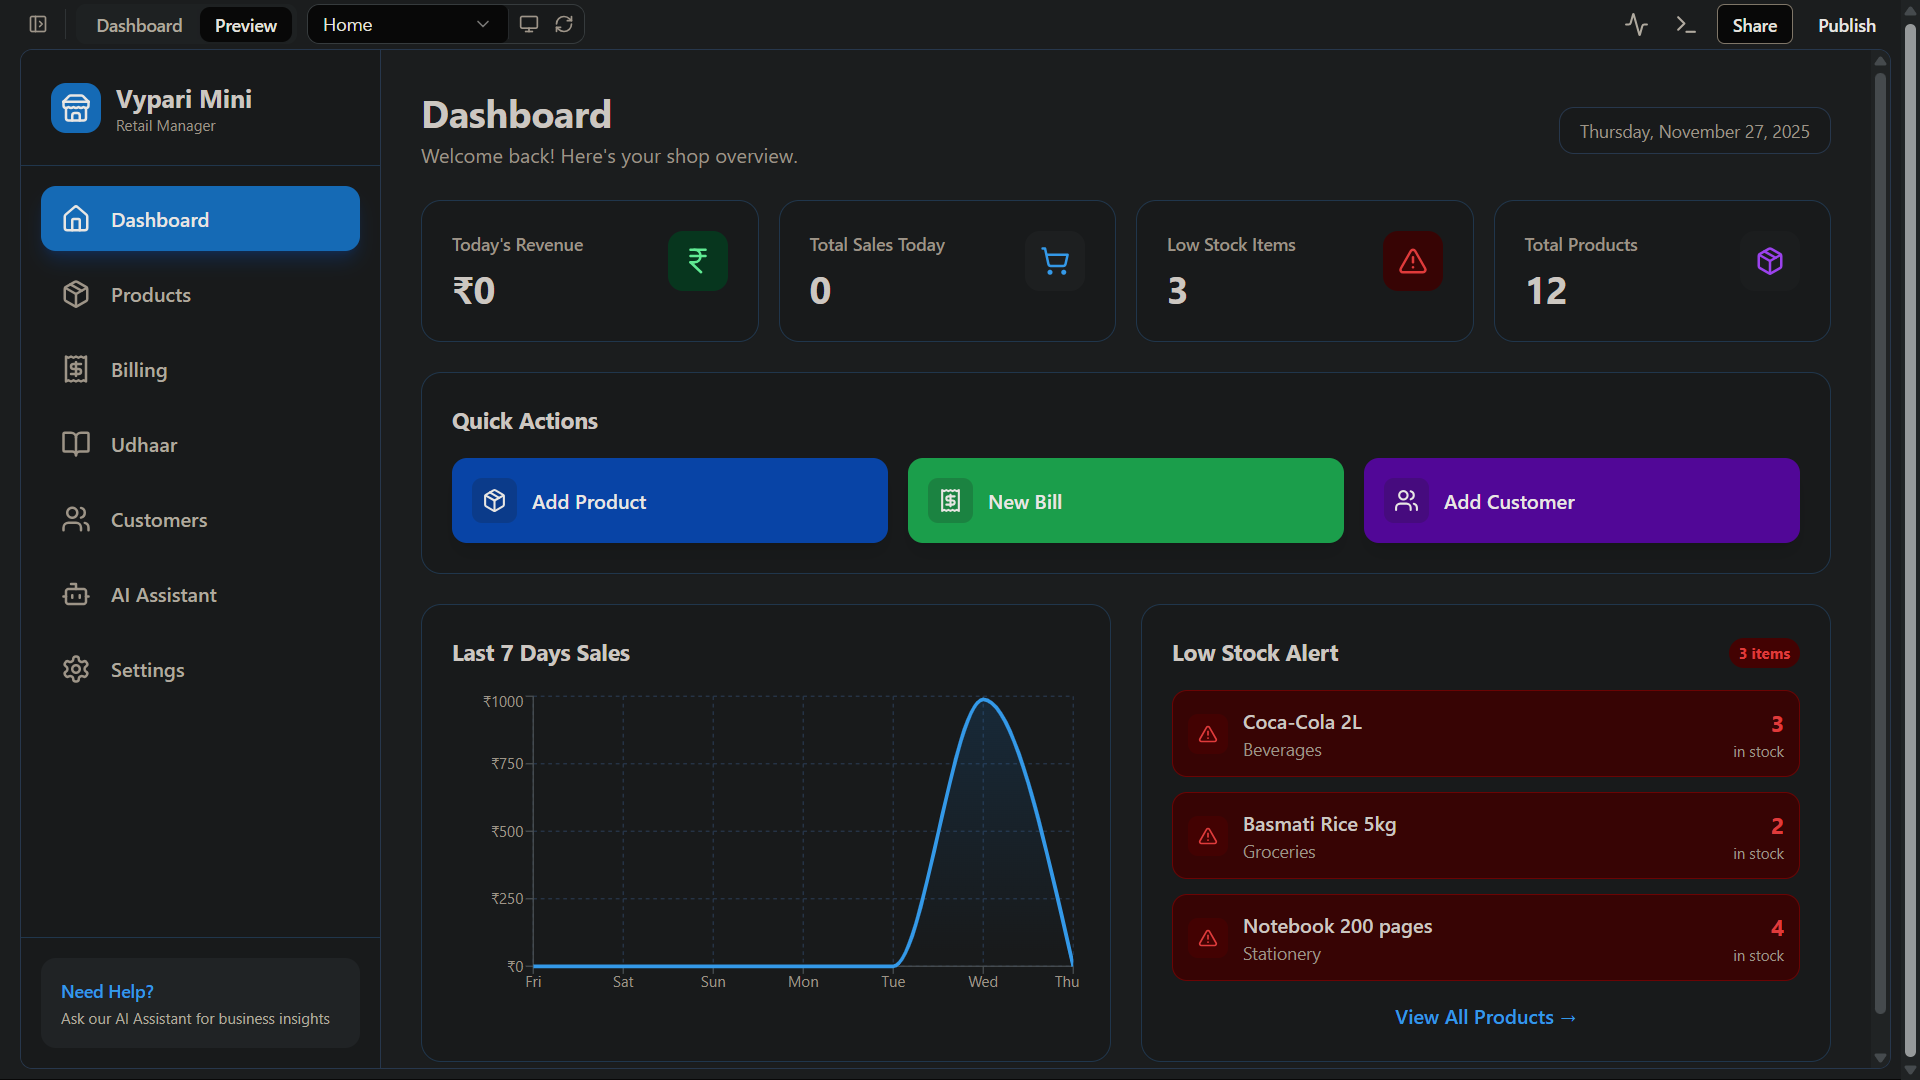Click the purple Total Products cube icon

(1769, 261)
